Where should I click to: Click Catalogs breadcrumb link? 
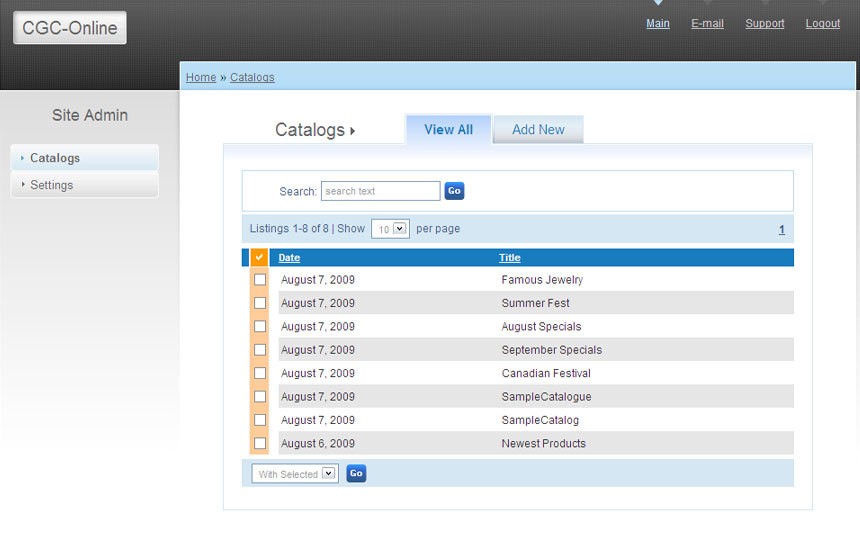coord(252,77)
